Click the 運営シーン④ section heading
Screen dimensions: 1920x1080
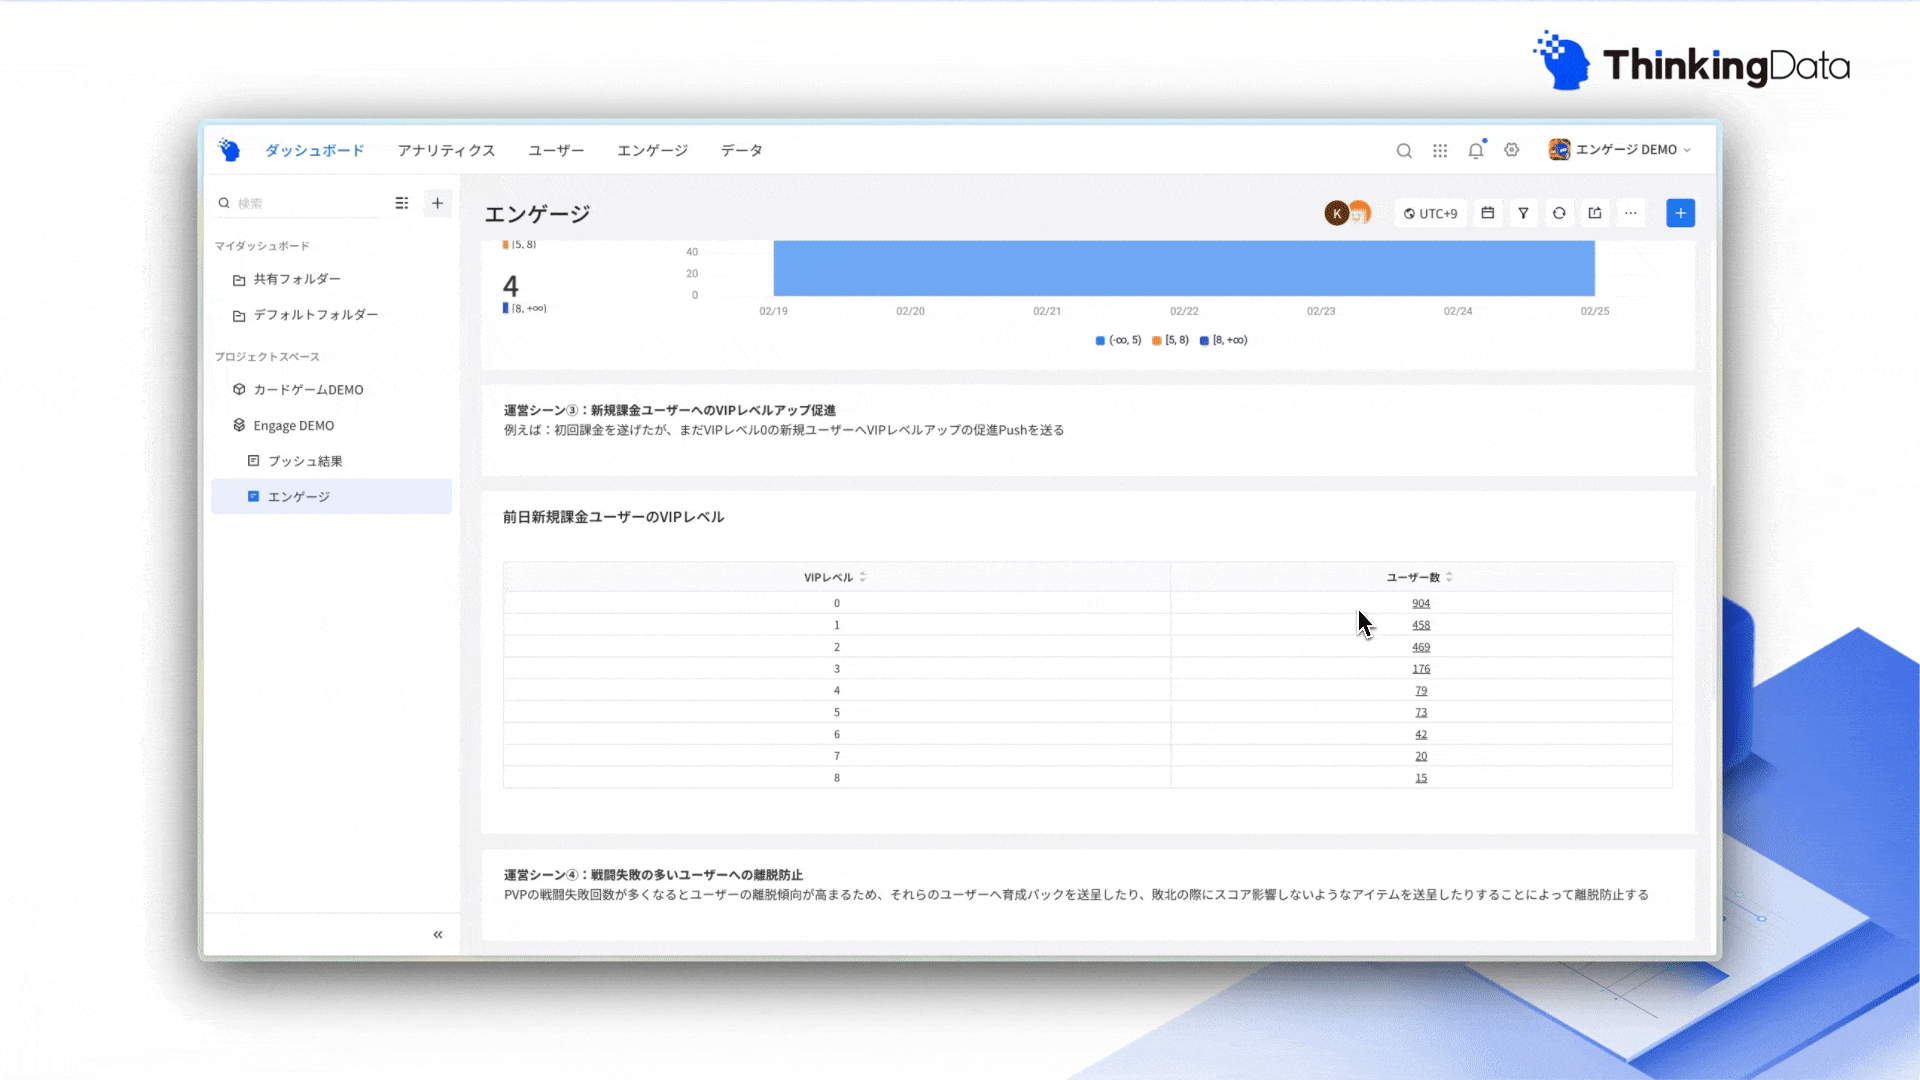coord(653,875)
